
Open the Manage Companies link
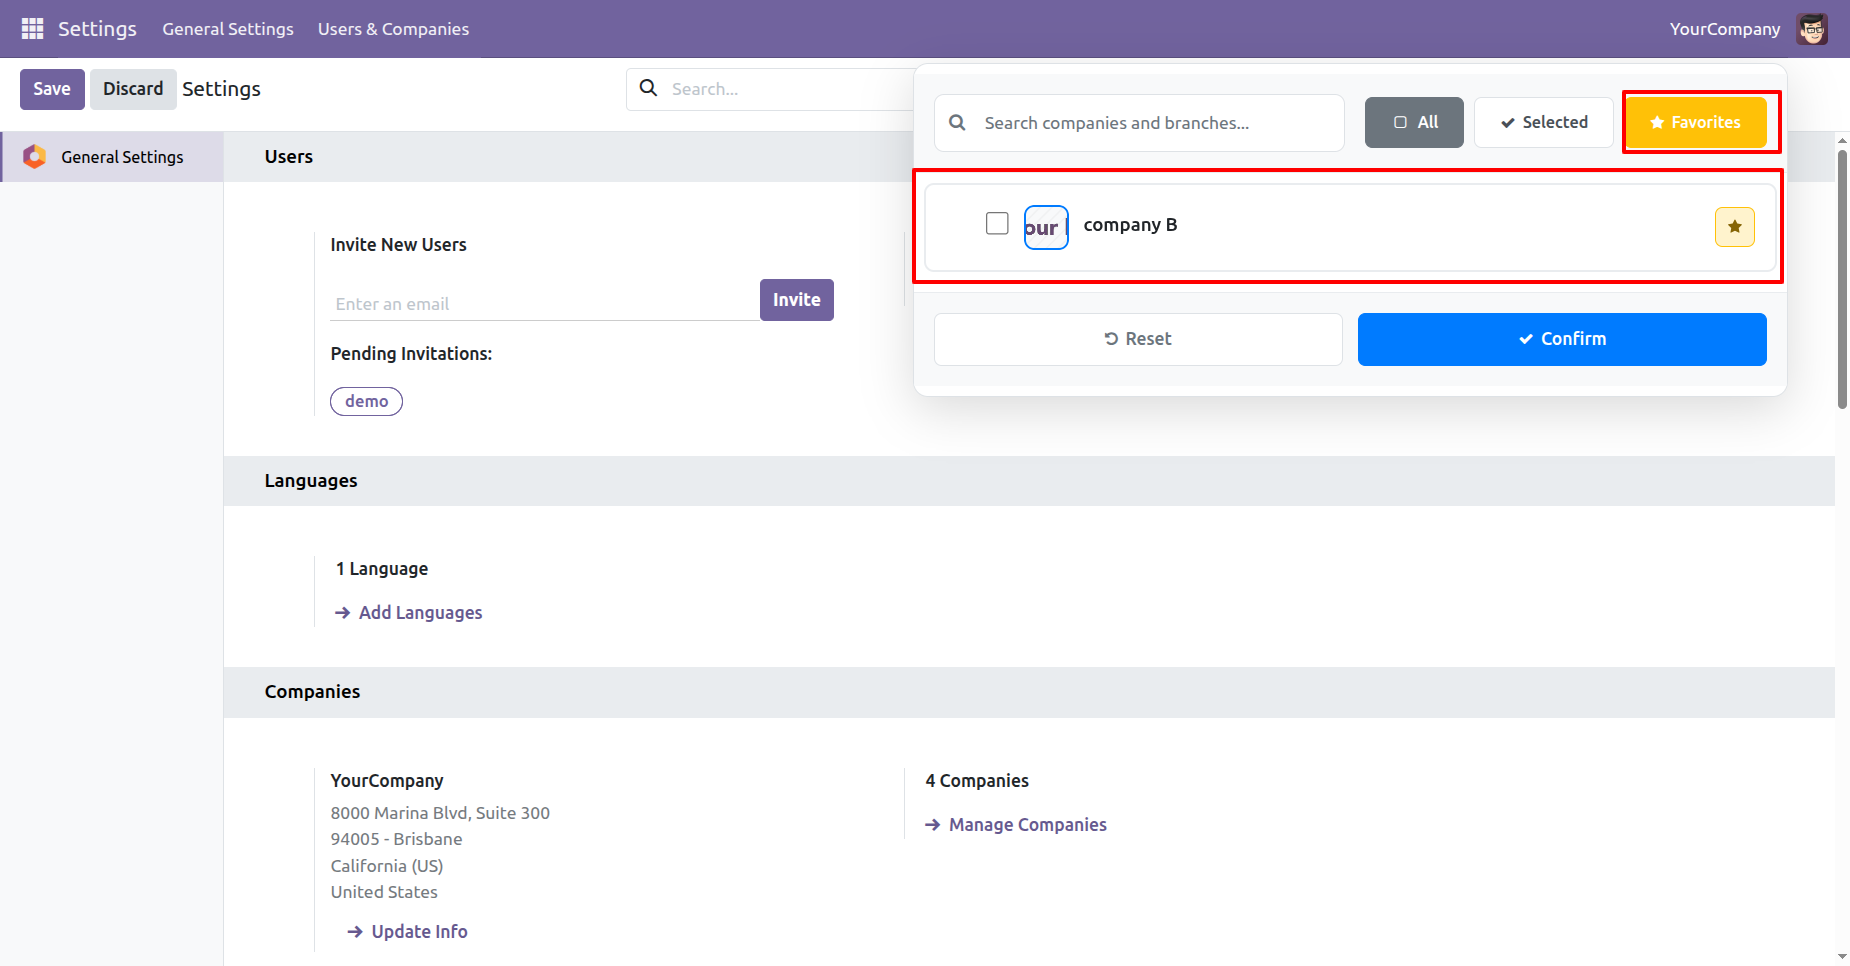click(1027, 825)
